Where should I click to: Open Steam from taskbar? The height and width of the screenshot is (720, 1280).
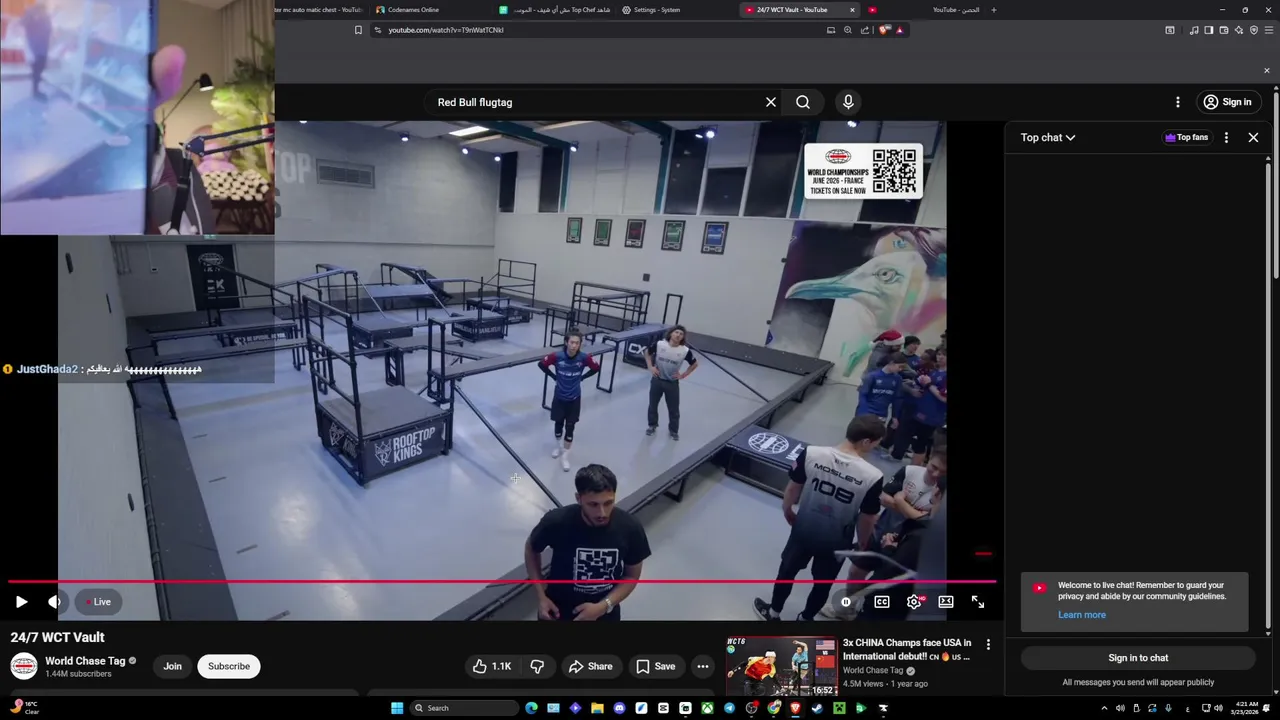point(816,708)
